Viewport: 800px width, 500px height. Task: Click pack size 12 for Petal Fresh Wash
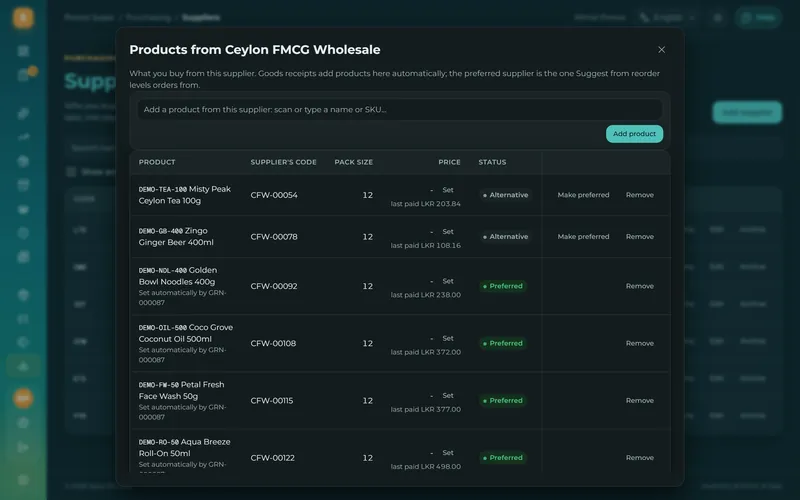coord(367,401)
